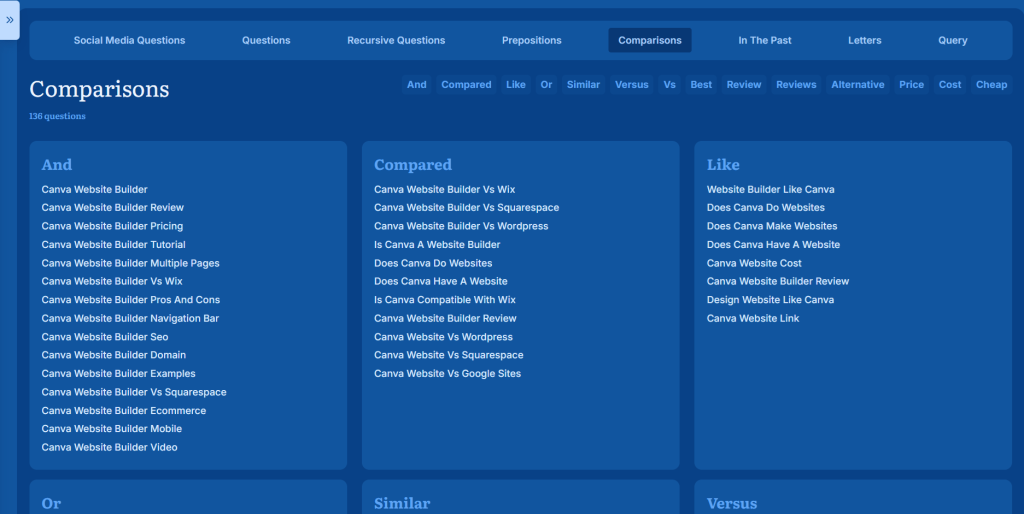
Task: Open Canva Website Vs Wordpress
Action: point(443,337)
